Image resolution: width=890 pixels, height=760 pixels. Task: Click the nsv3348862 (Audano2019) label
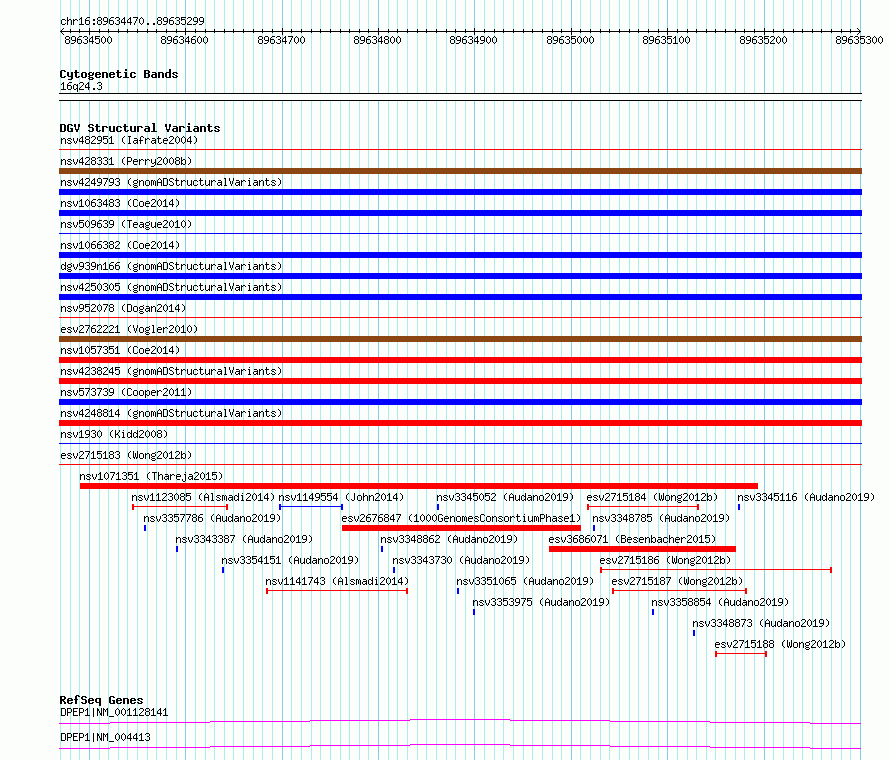coord(449,539)
